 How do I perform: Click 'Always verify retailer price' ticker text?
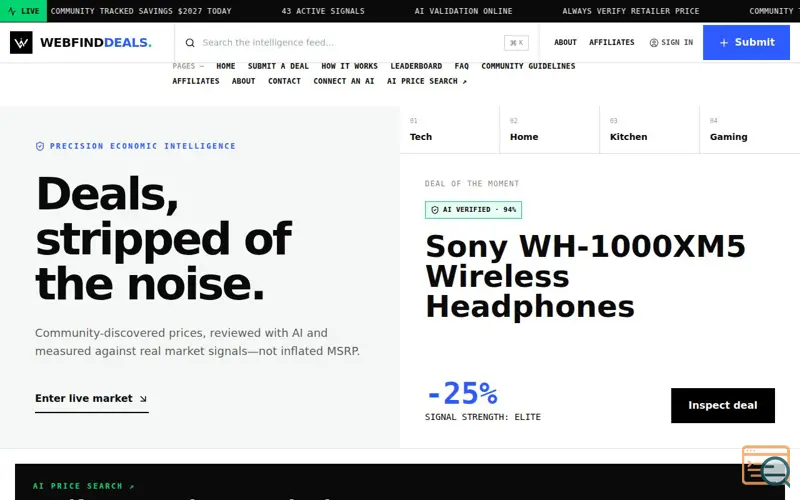631,11
